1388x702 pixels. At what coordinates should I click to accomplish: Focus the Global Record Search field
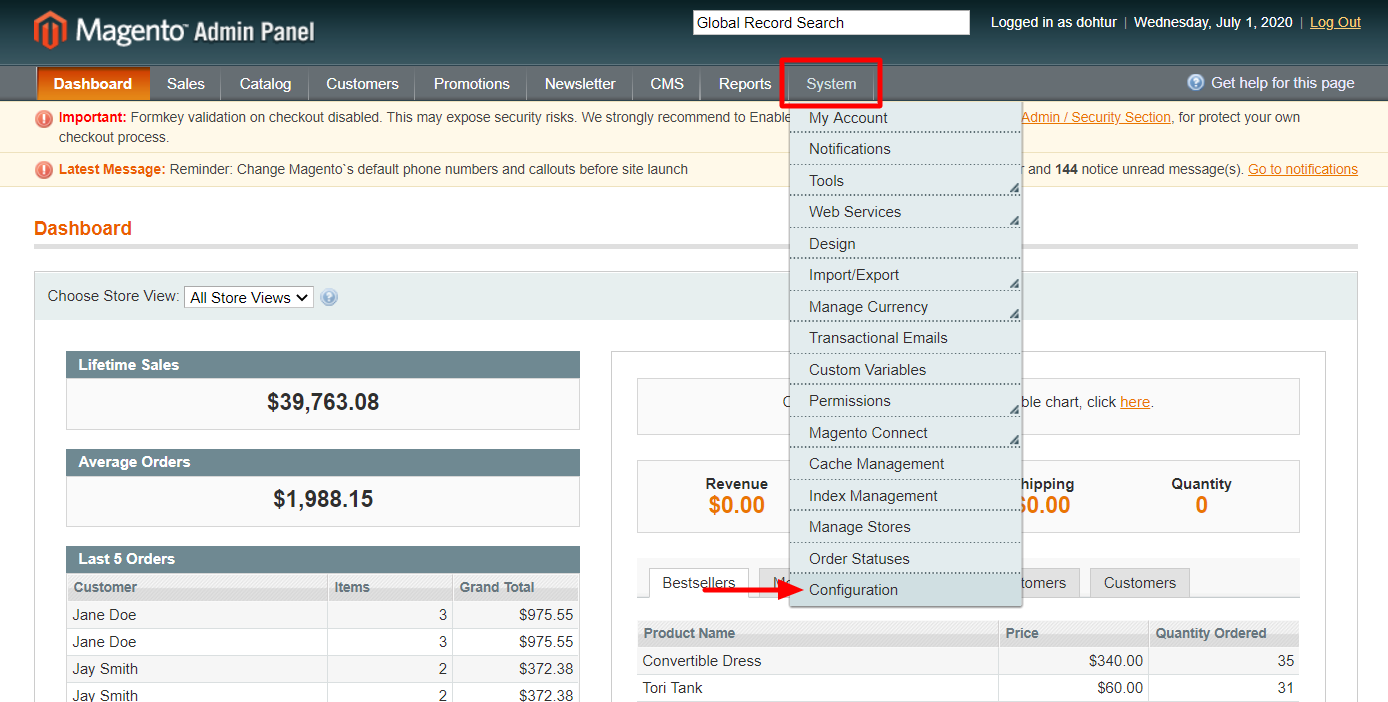point(831,22)
